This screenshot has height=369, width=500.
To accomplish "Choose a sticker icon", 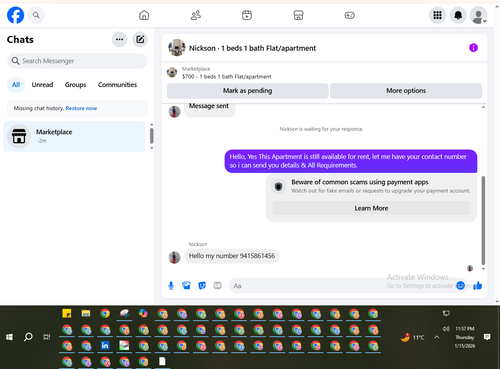I will coord(202,286).
